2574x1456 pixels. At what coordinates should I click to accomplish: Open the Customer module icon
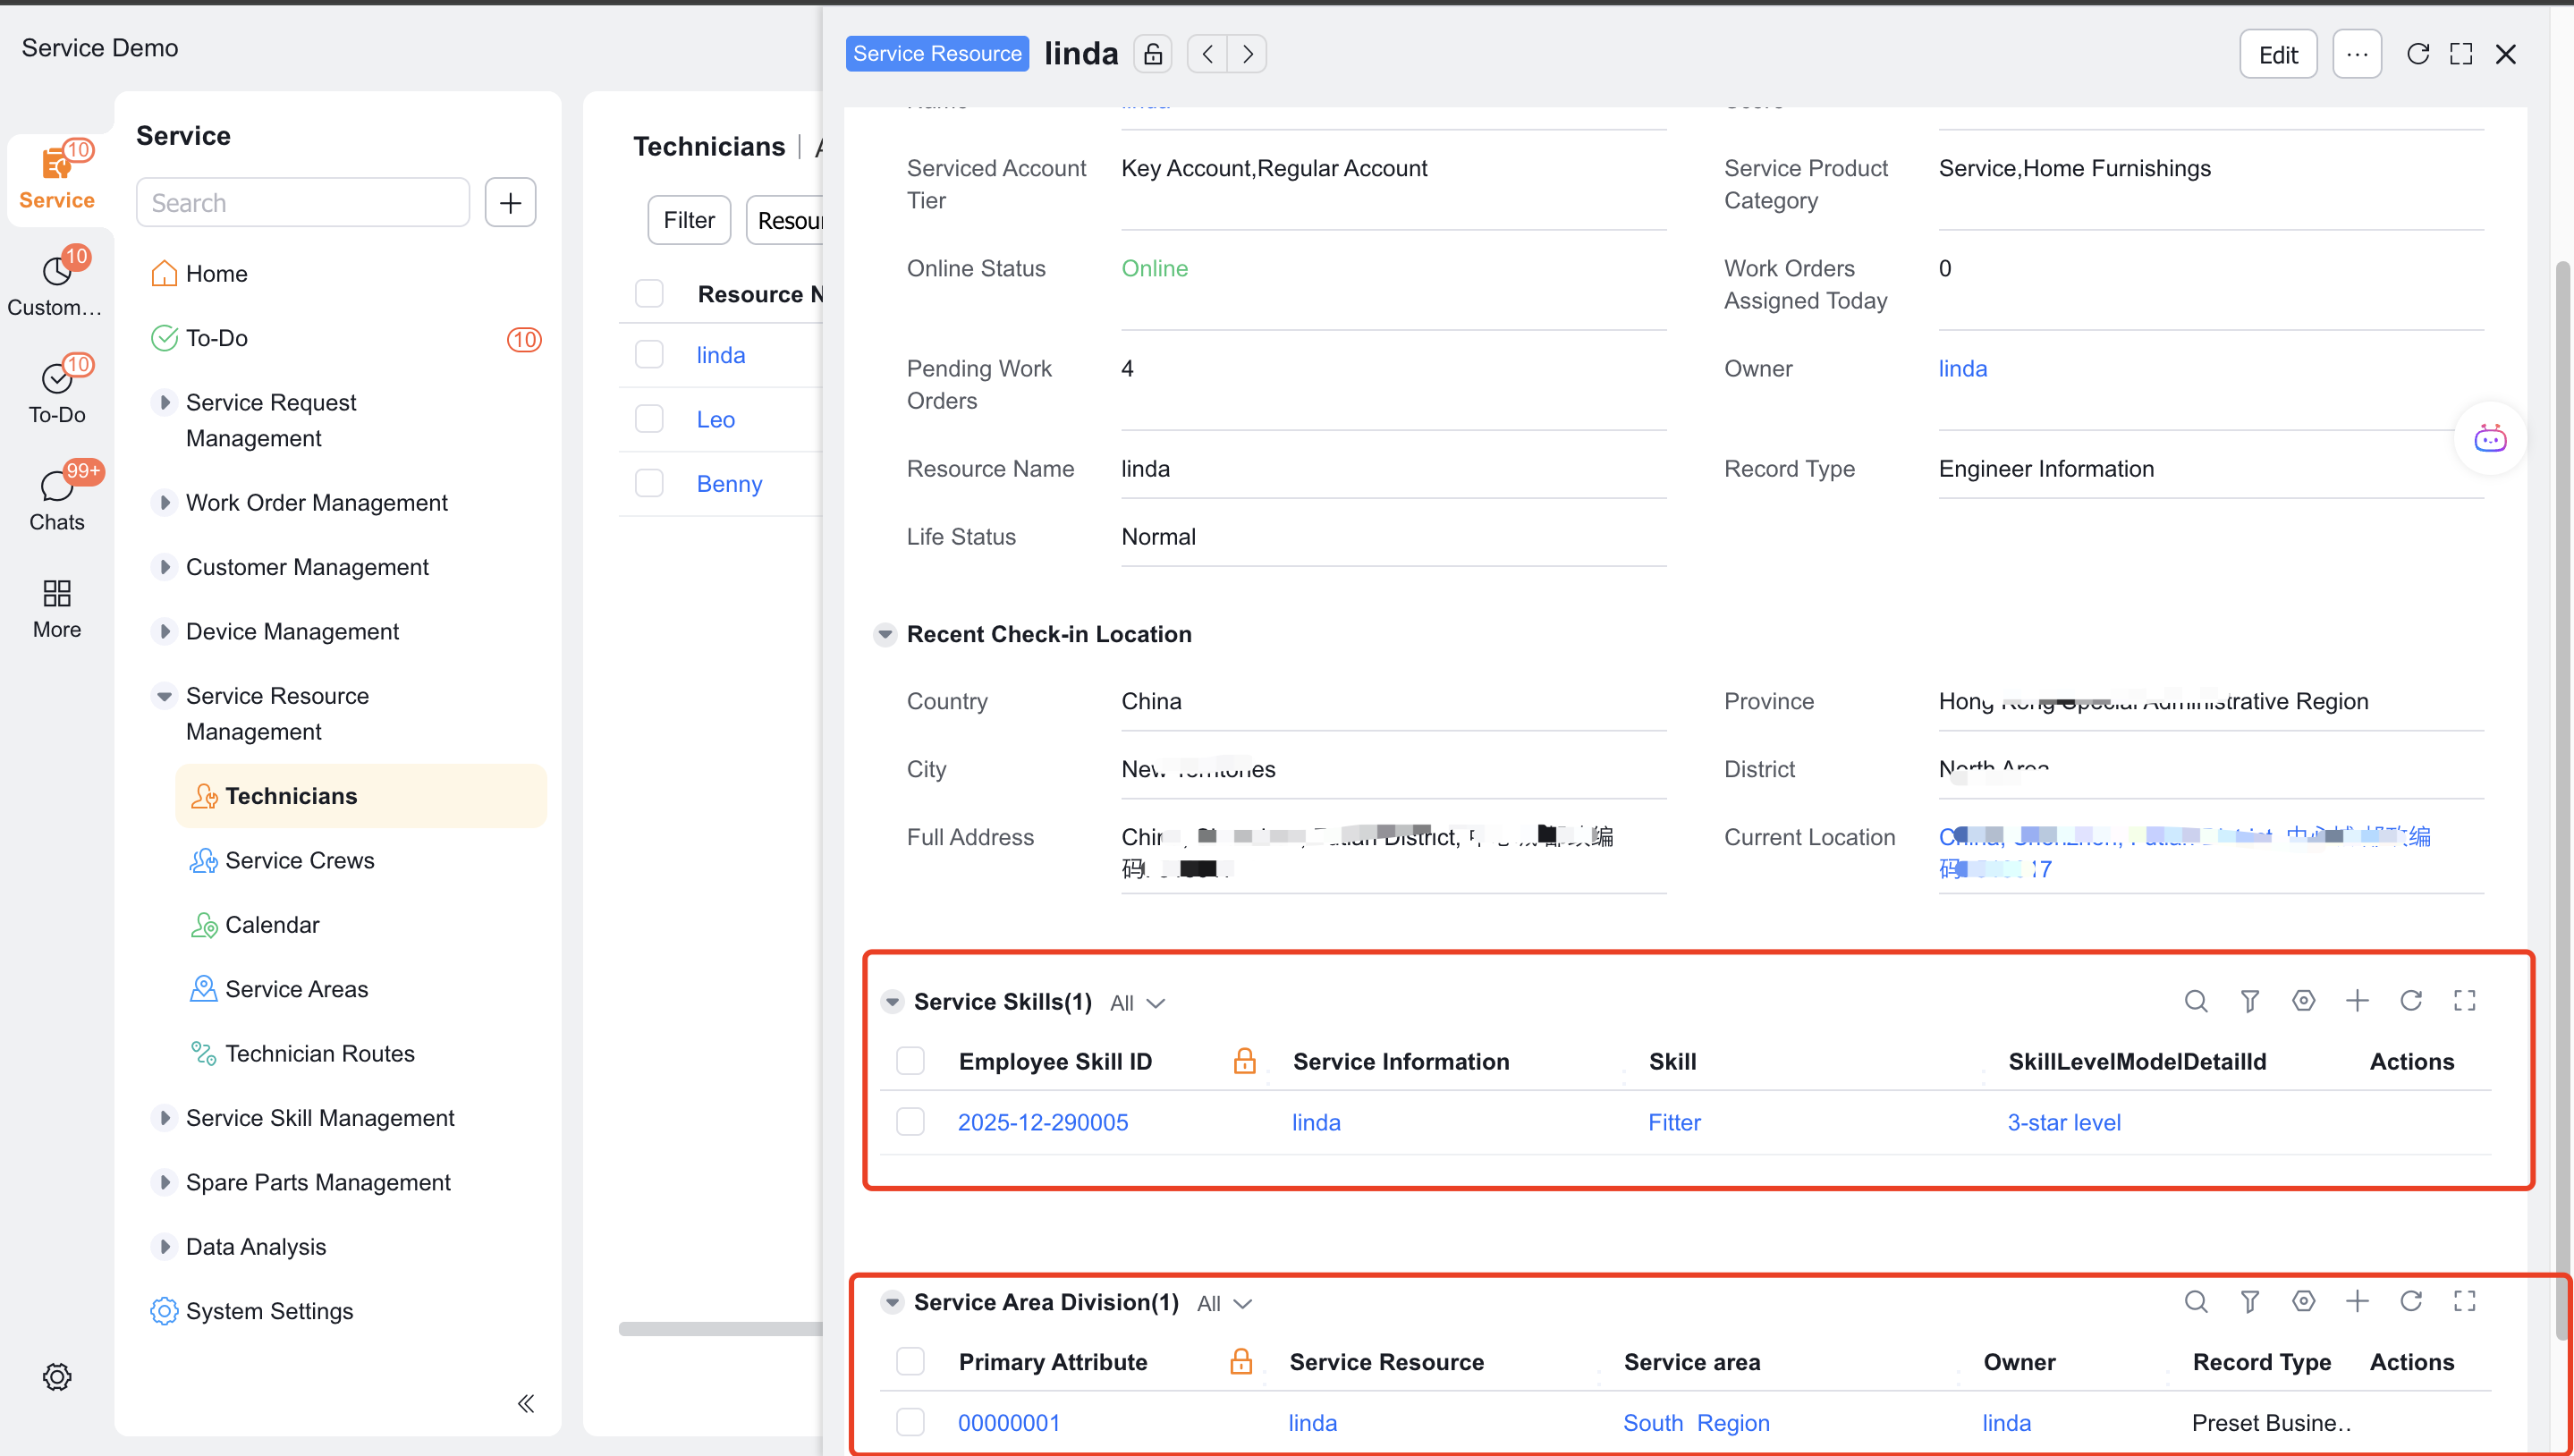[x=57, y=284]
